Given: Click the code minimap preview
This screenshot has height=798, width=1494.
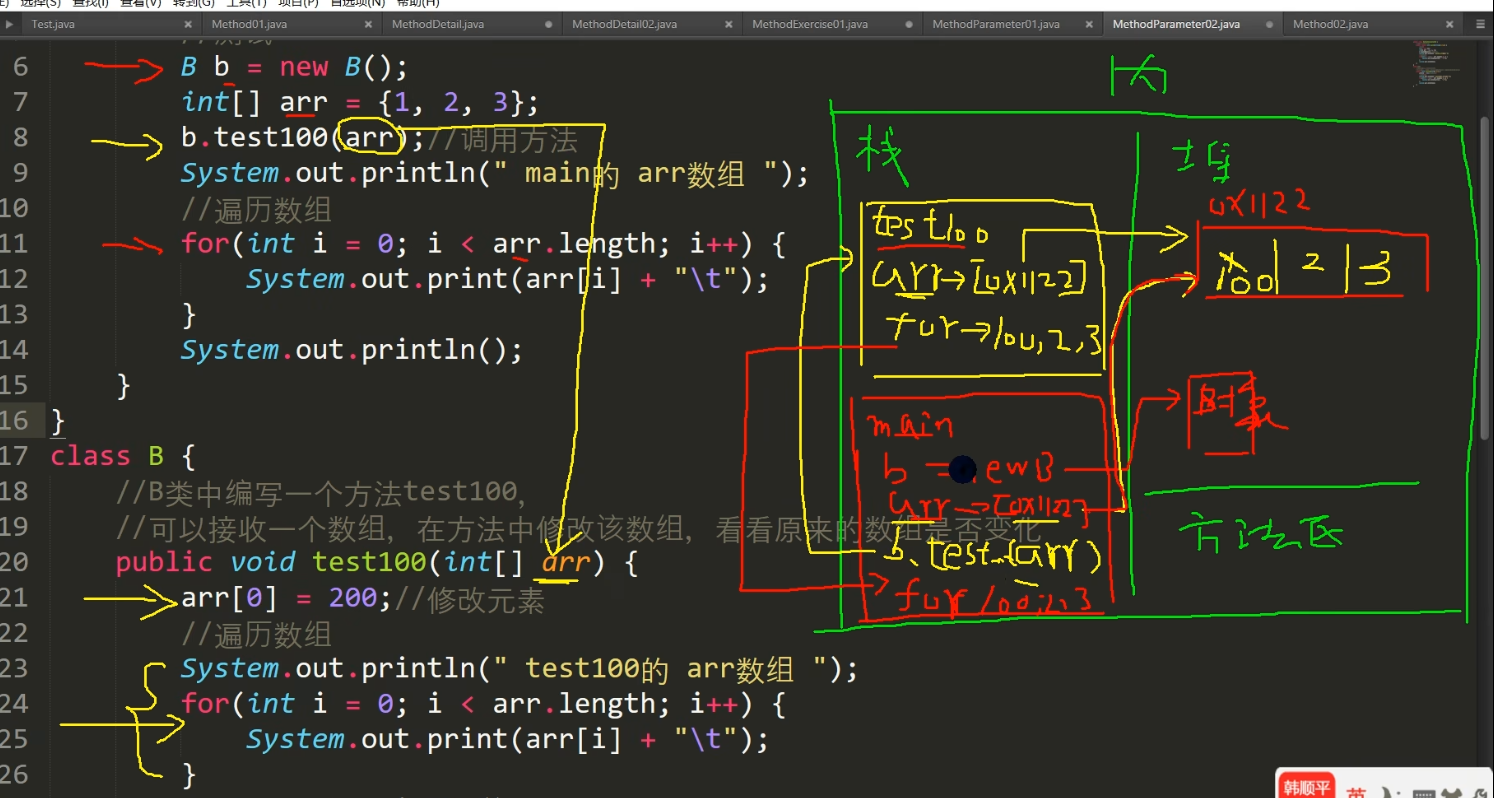Looking at the screenshot, I should pos(1437,62).
